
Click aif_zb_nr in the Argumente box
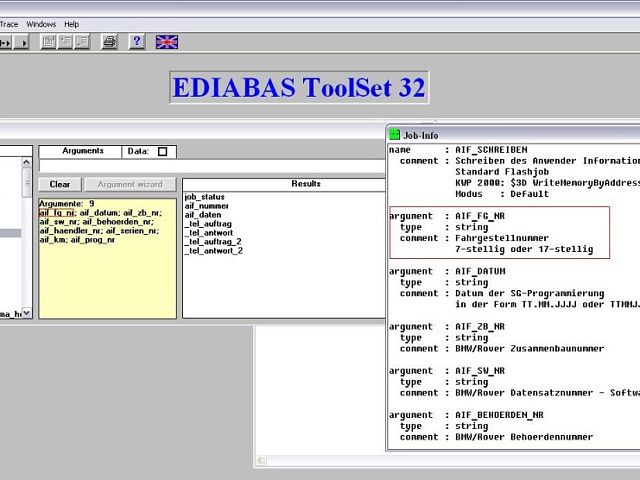tap(142, 213)
